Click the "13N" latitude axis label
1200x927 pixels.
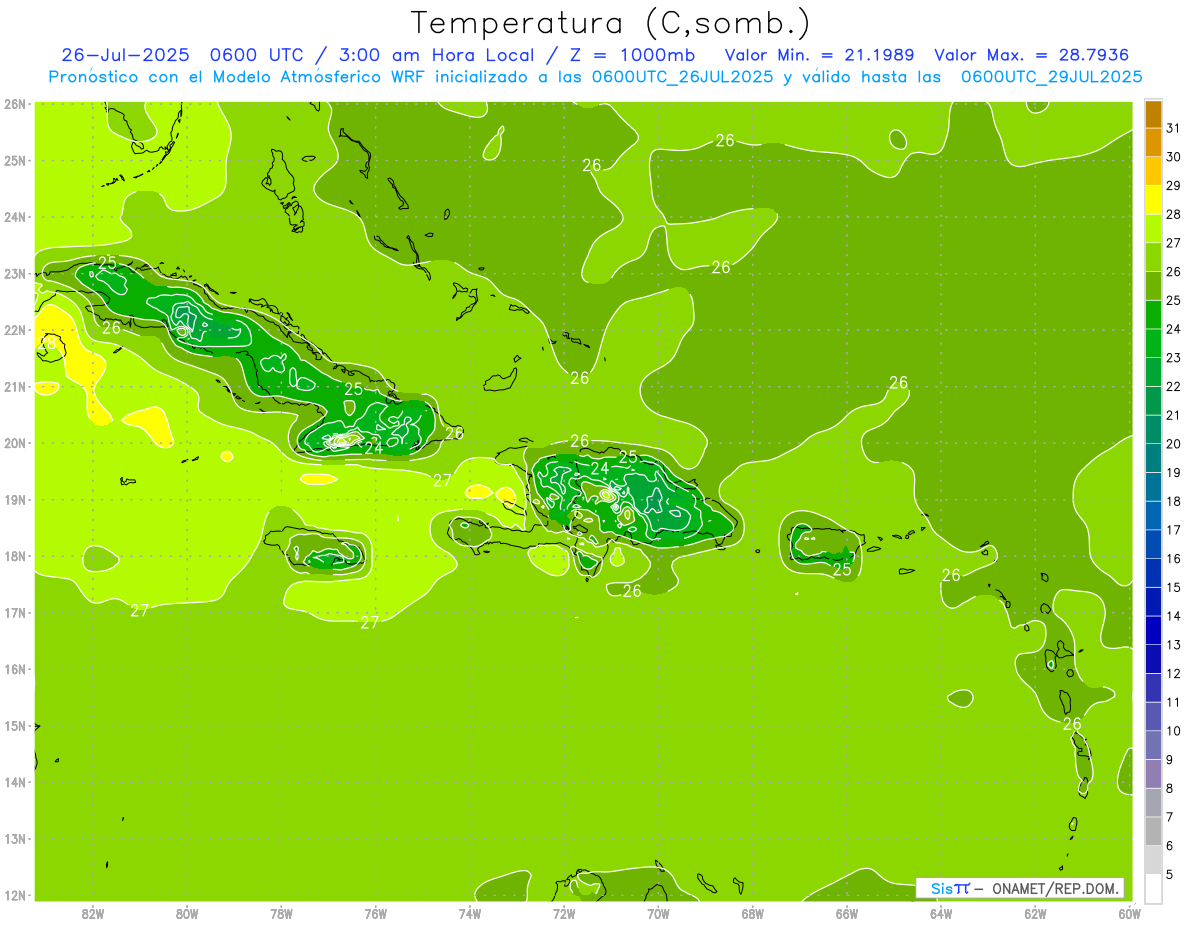pos(14,839)
